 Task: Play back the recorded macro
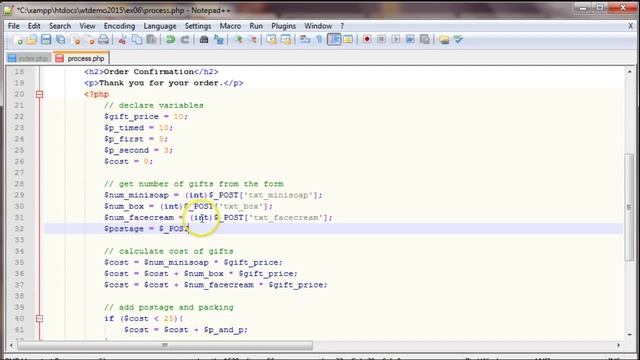tap(396, 40)
